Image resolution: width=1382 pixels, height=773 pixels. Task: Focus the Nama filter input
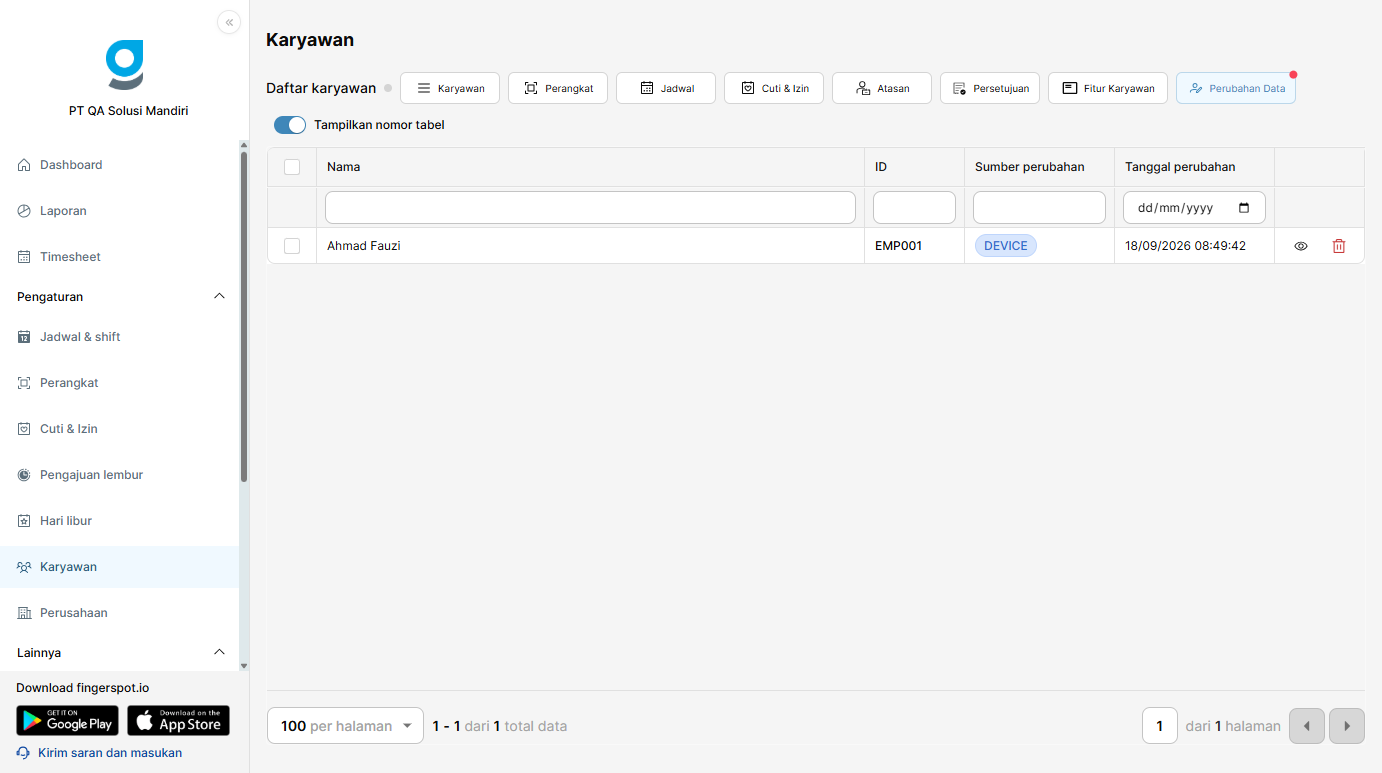tap(590, 208)
